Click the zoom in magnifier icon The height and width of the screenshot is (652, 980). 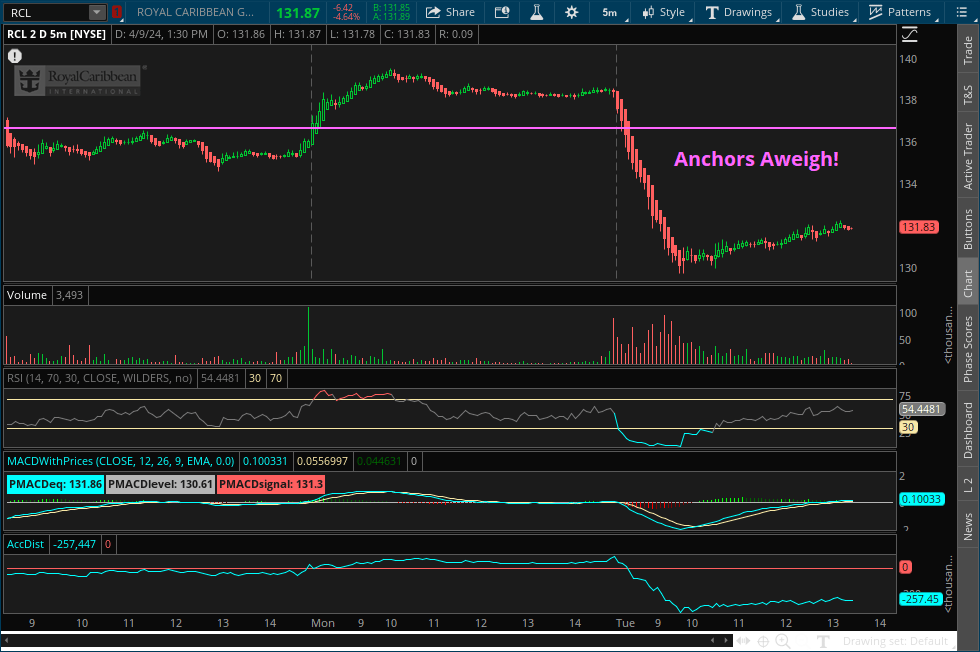(782, 641)
